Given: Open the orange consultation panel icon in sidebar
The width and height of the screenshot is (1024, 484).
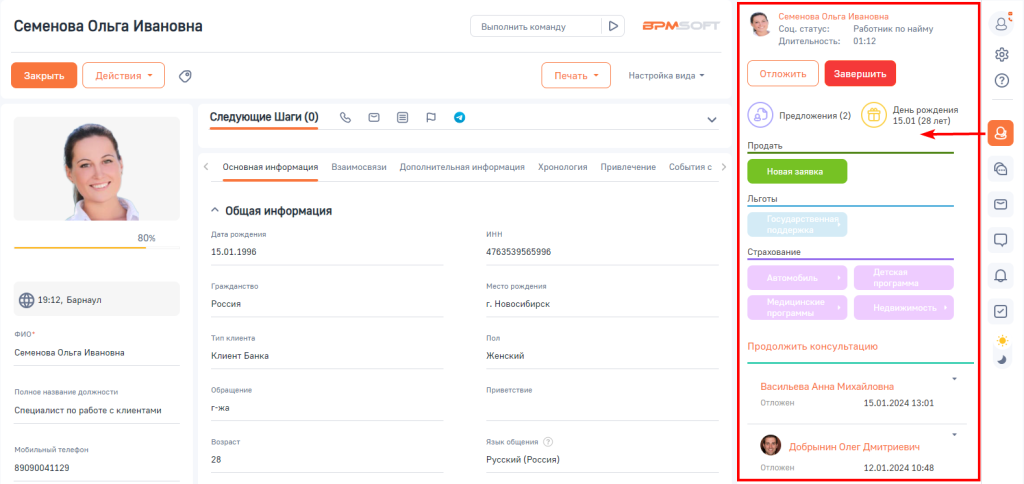Looking at the screenshot, I should [1000, 133].
